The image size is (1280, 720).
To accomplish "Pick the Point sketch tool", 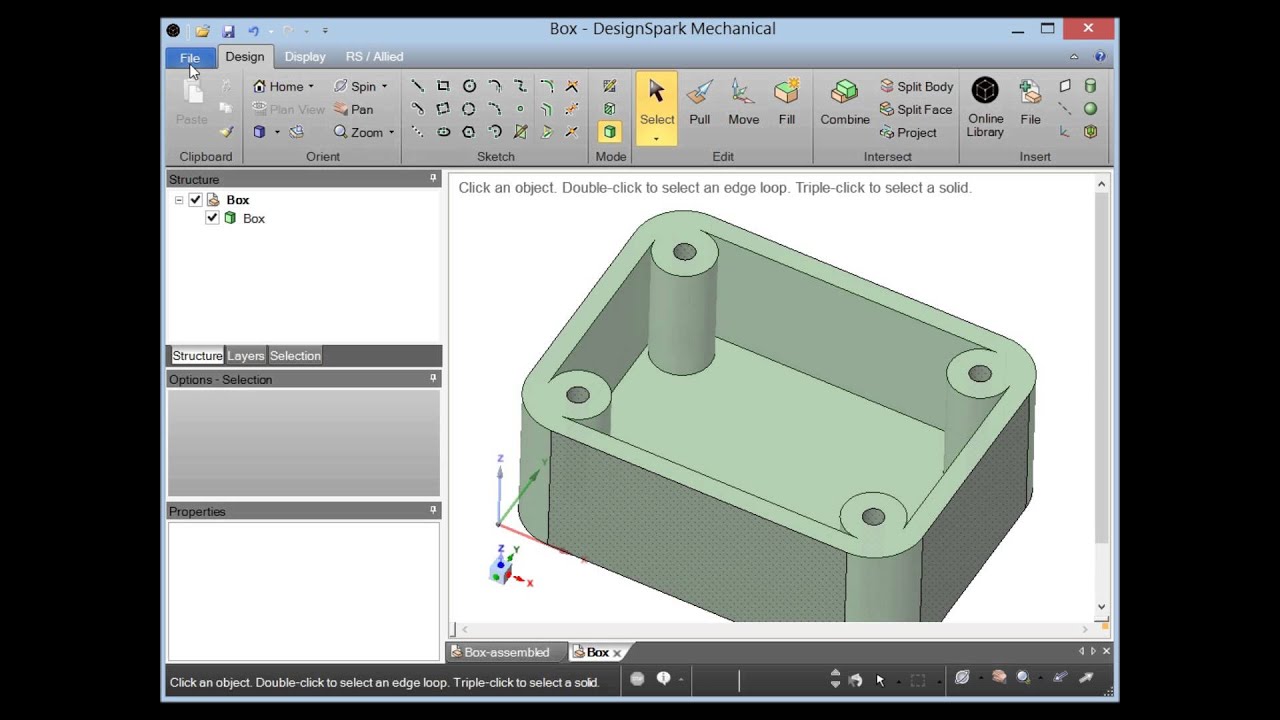I will [x=520, y=109].
